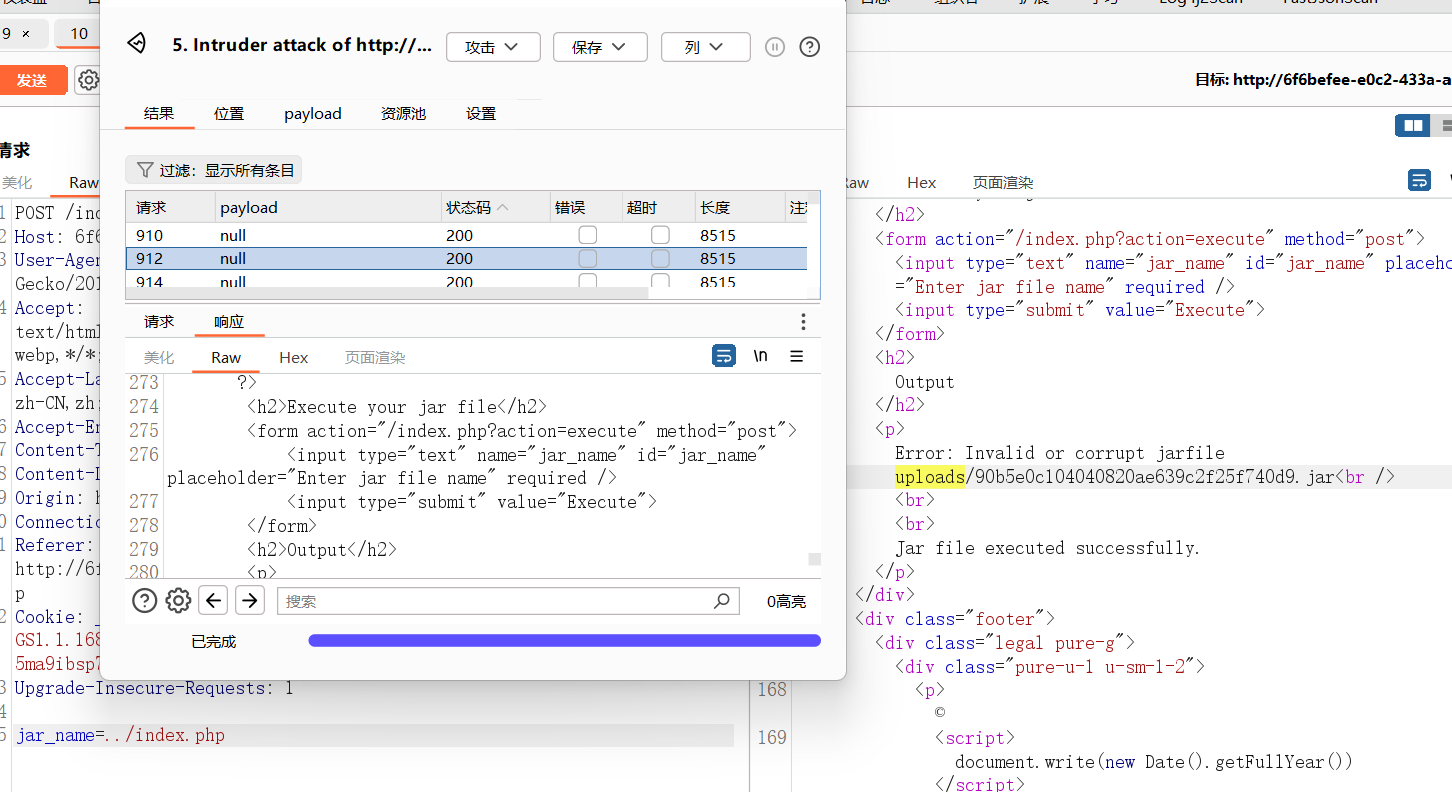Select 页面渲染 tab in Repeater response panel
This screenshot has height=792, width=1452.
click(1003, 183)
